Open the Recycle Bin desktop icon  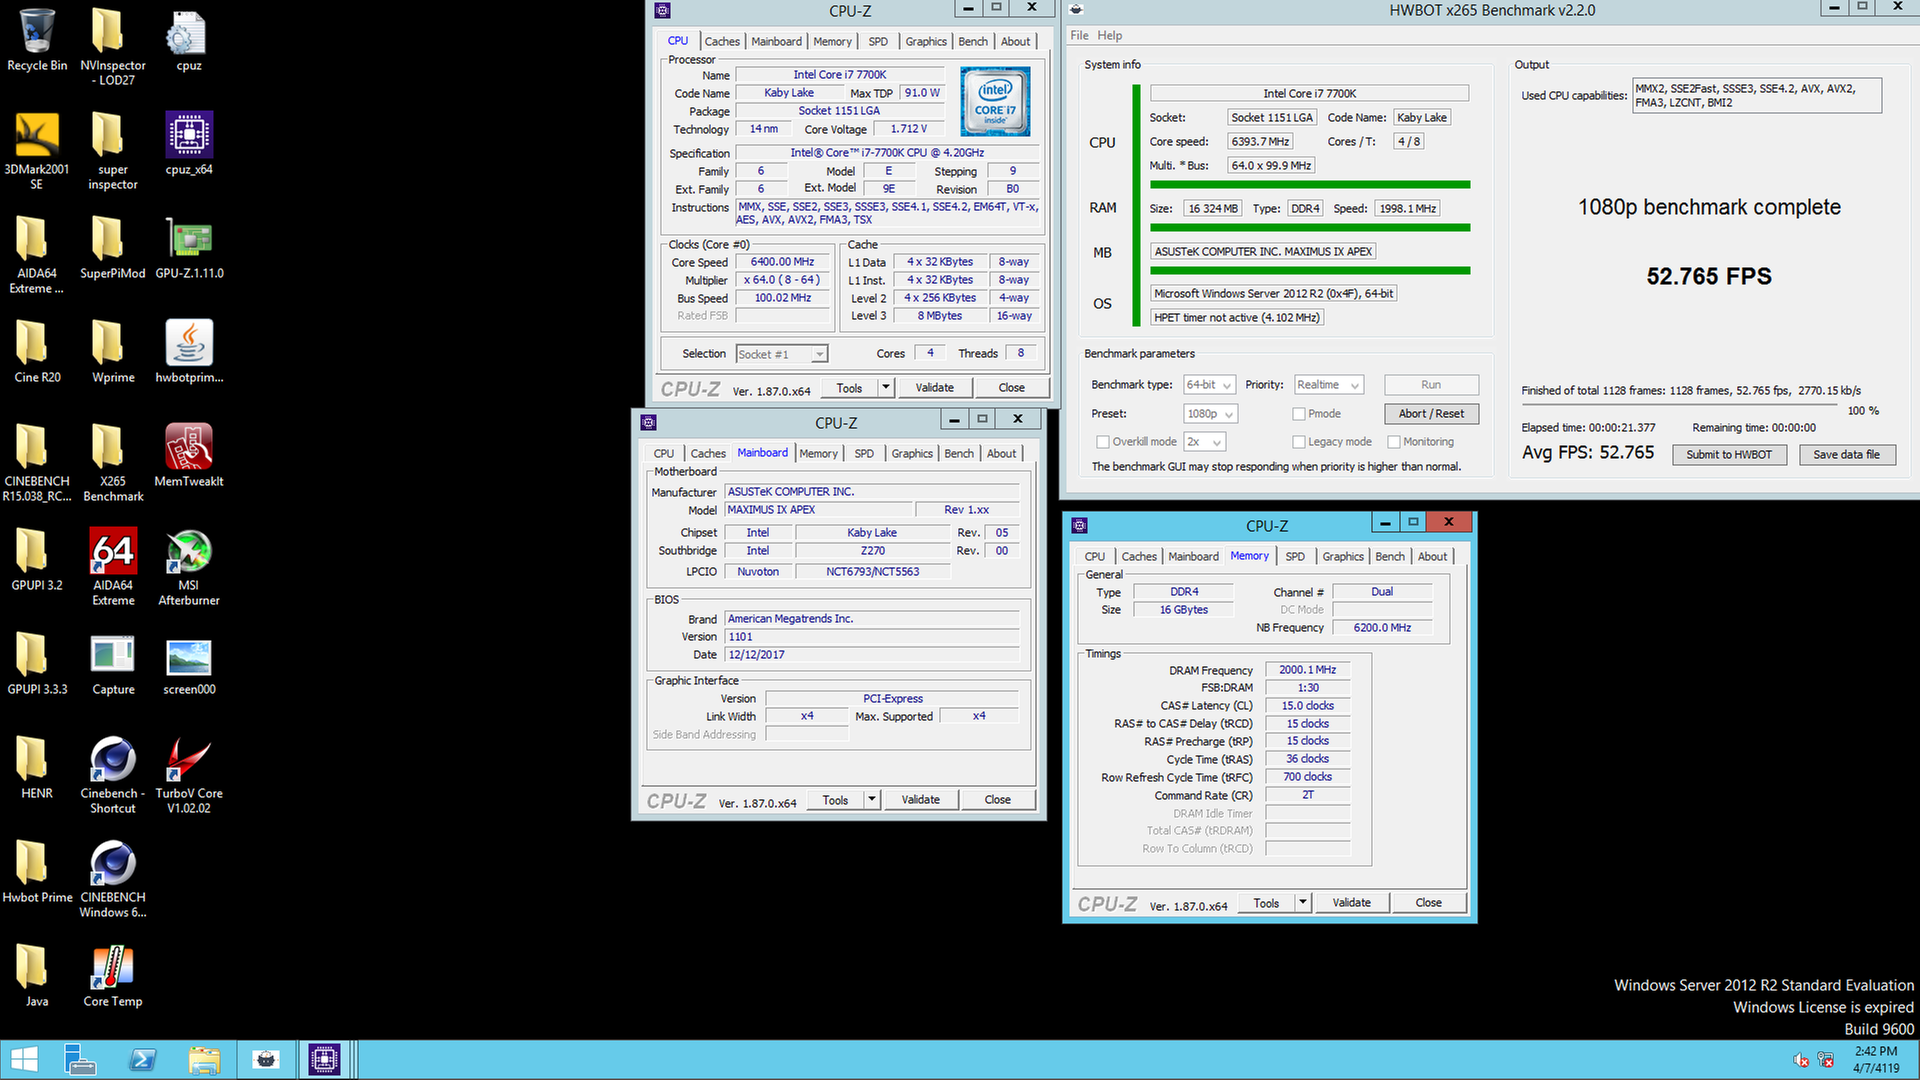pos(37,40)
